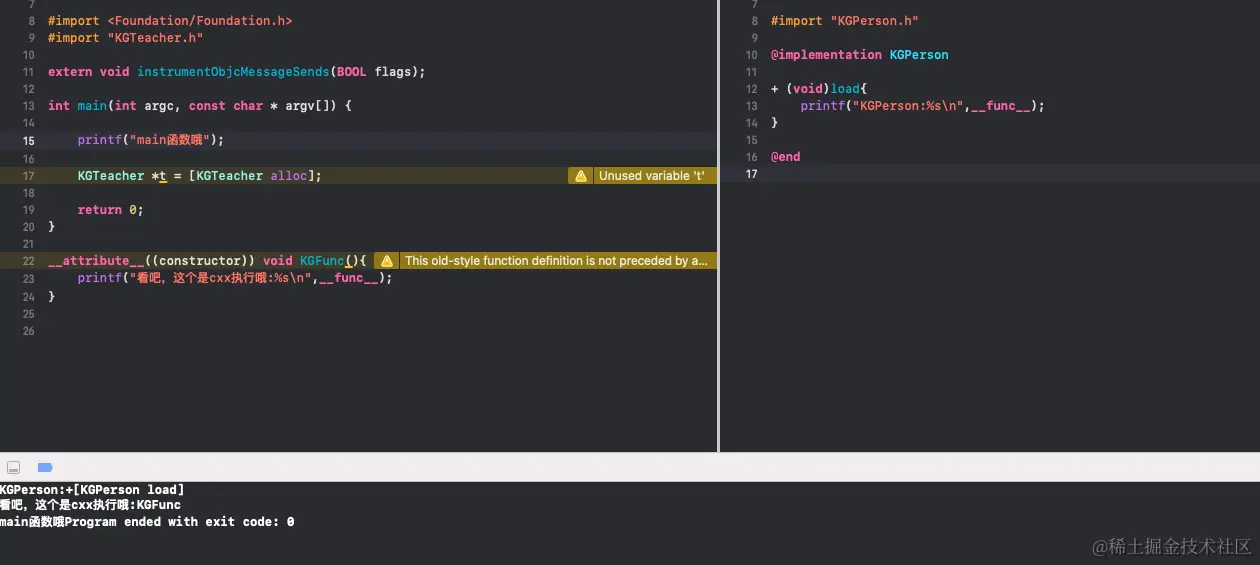Hide the debug area with the panel icon
This screenshot has height=565, width=1260.
point(14,467)
